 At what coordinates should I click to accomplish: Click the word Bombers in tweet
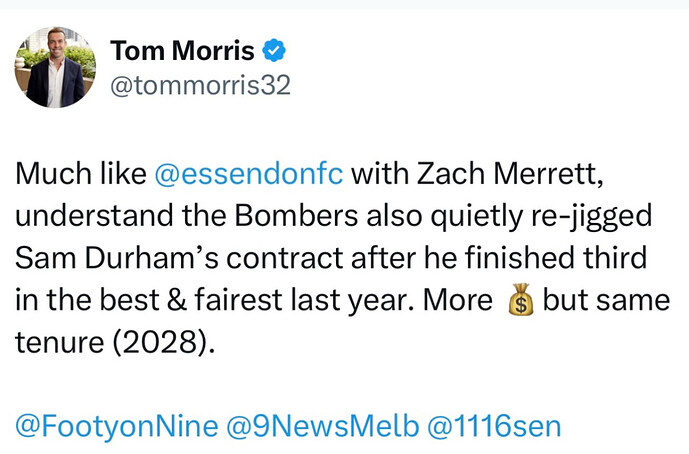pyautogui.click(x=296, y=215)
